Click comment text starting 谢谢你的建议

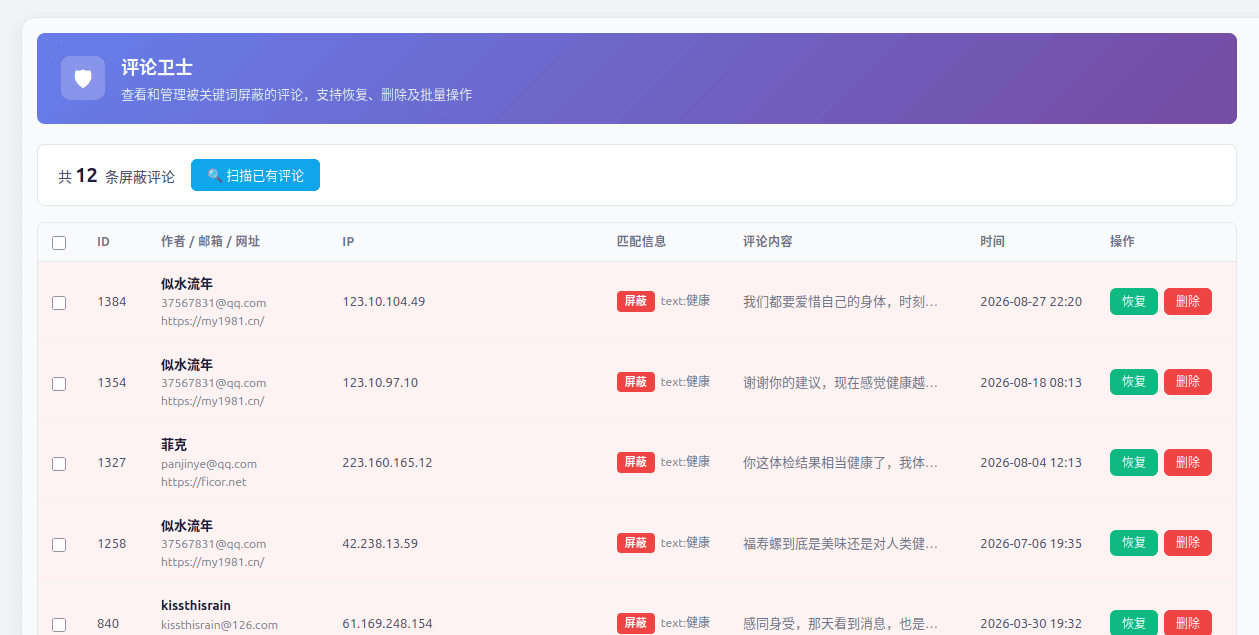point(840,382)
